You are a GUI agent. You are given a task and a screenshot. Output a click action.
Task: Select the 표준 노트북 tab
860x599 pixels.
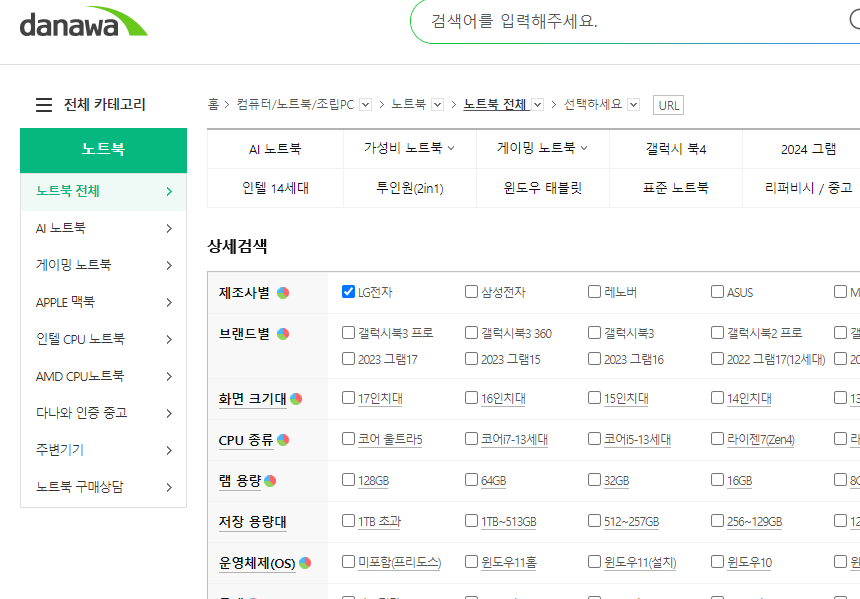pyautogui.click(x=676, y=188)
